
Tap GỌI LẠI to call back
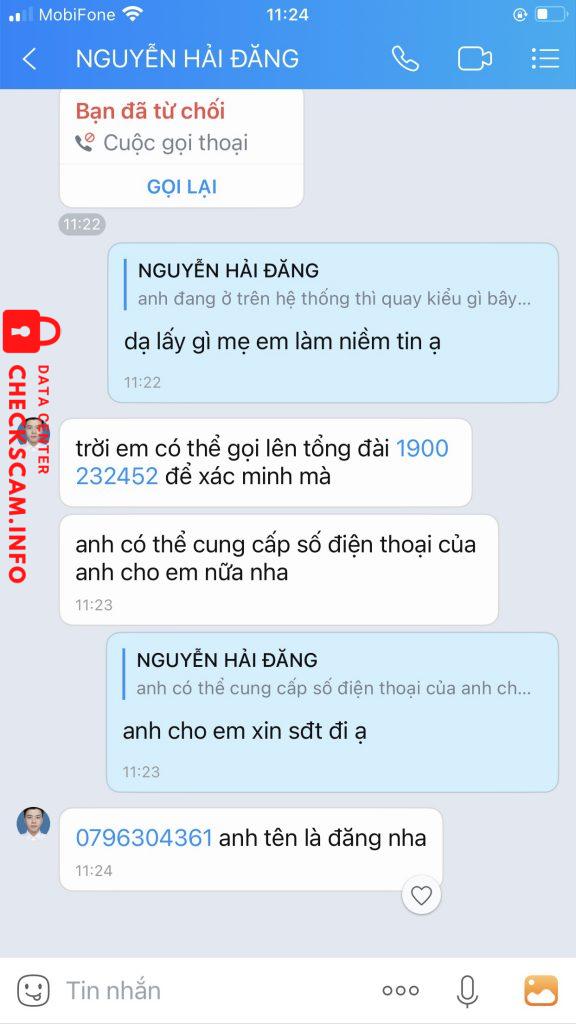182,187
